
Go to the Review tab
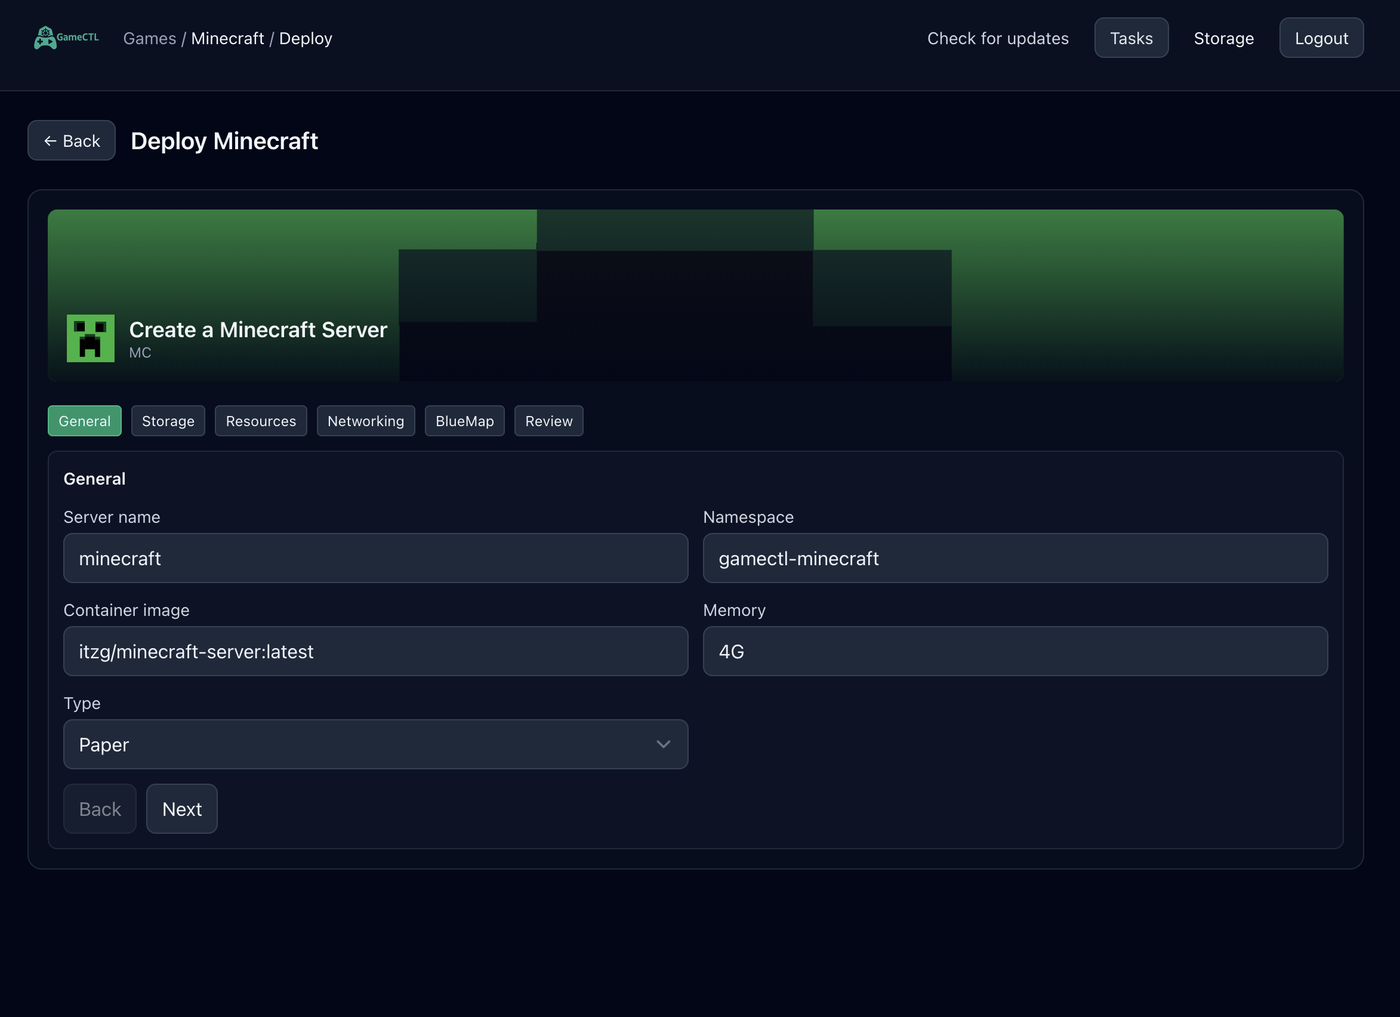coord(549,421)
